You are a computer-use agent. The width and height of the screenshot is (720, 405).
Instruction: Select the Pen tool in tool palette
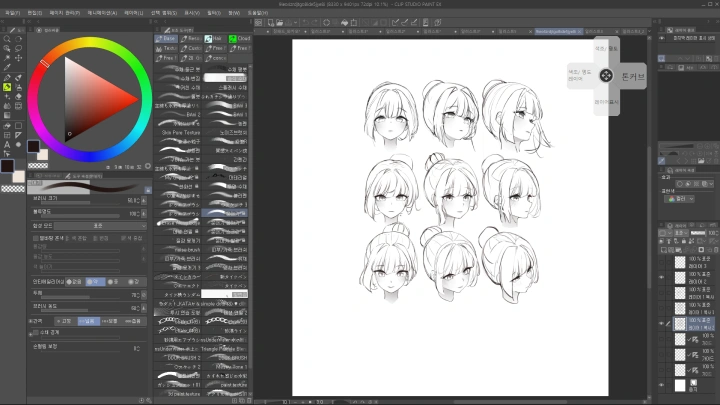(x=7, y=78)
